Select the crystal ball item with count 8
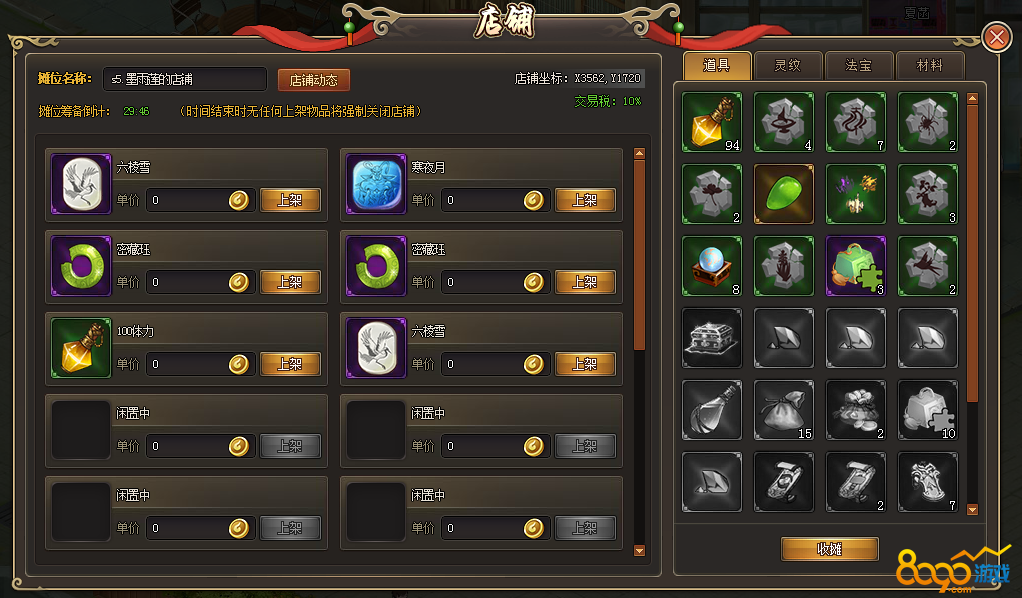Screen dimensions: 1022x598 click(712, 266)
